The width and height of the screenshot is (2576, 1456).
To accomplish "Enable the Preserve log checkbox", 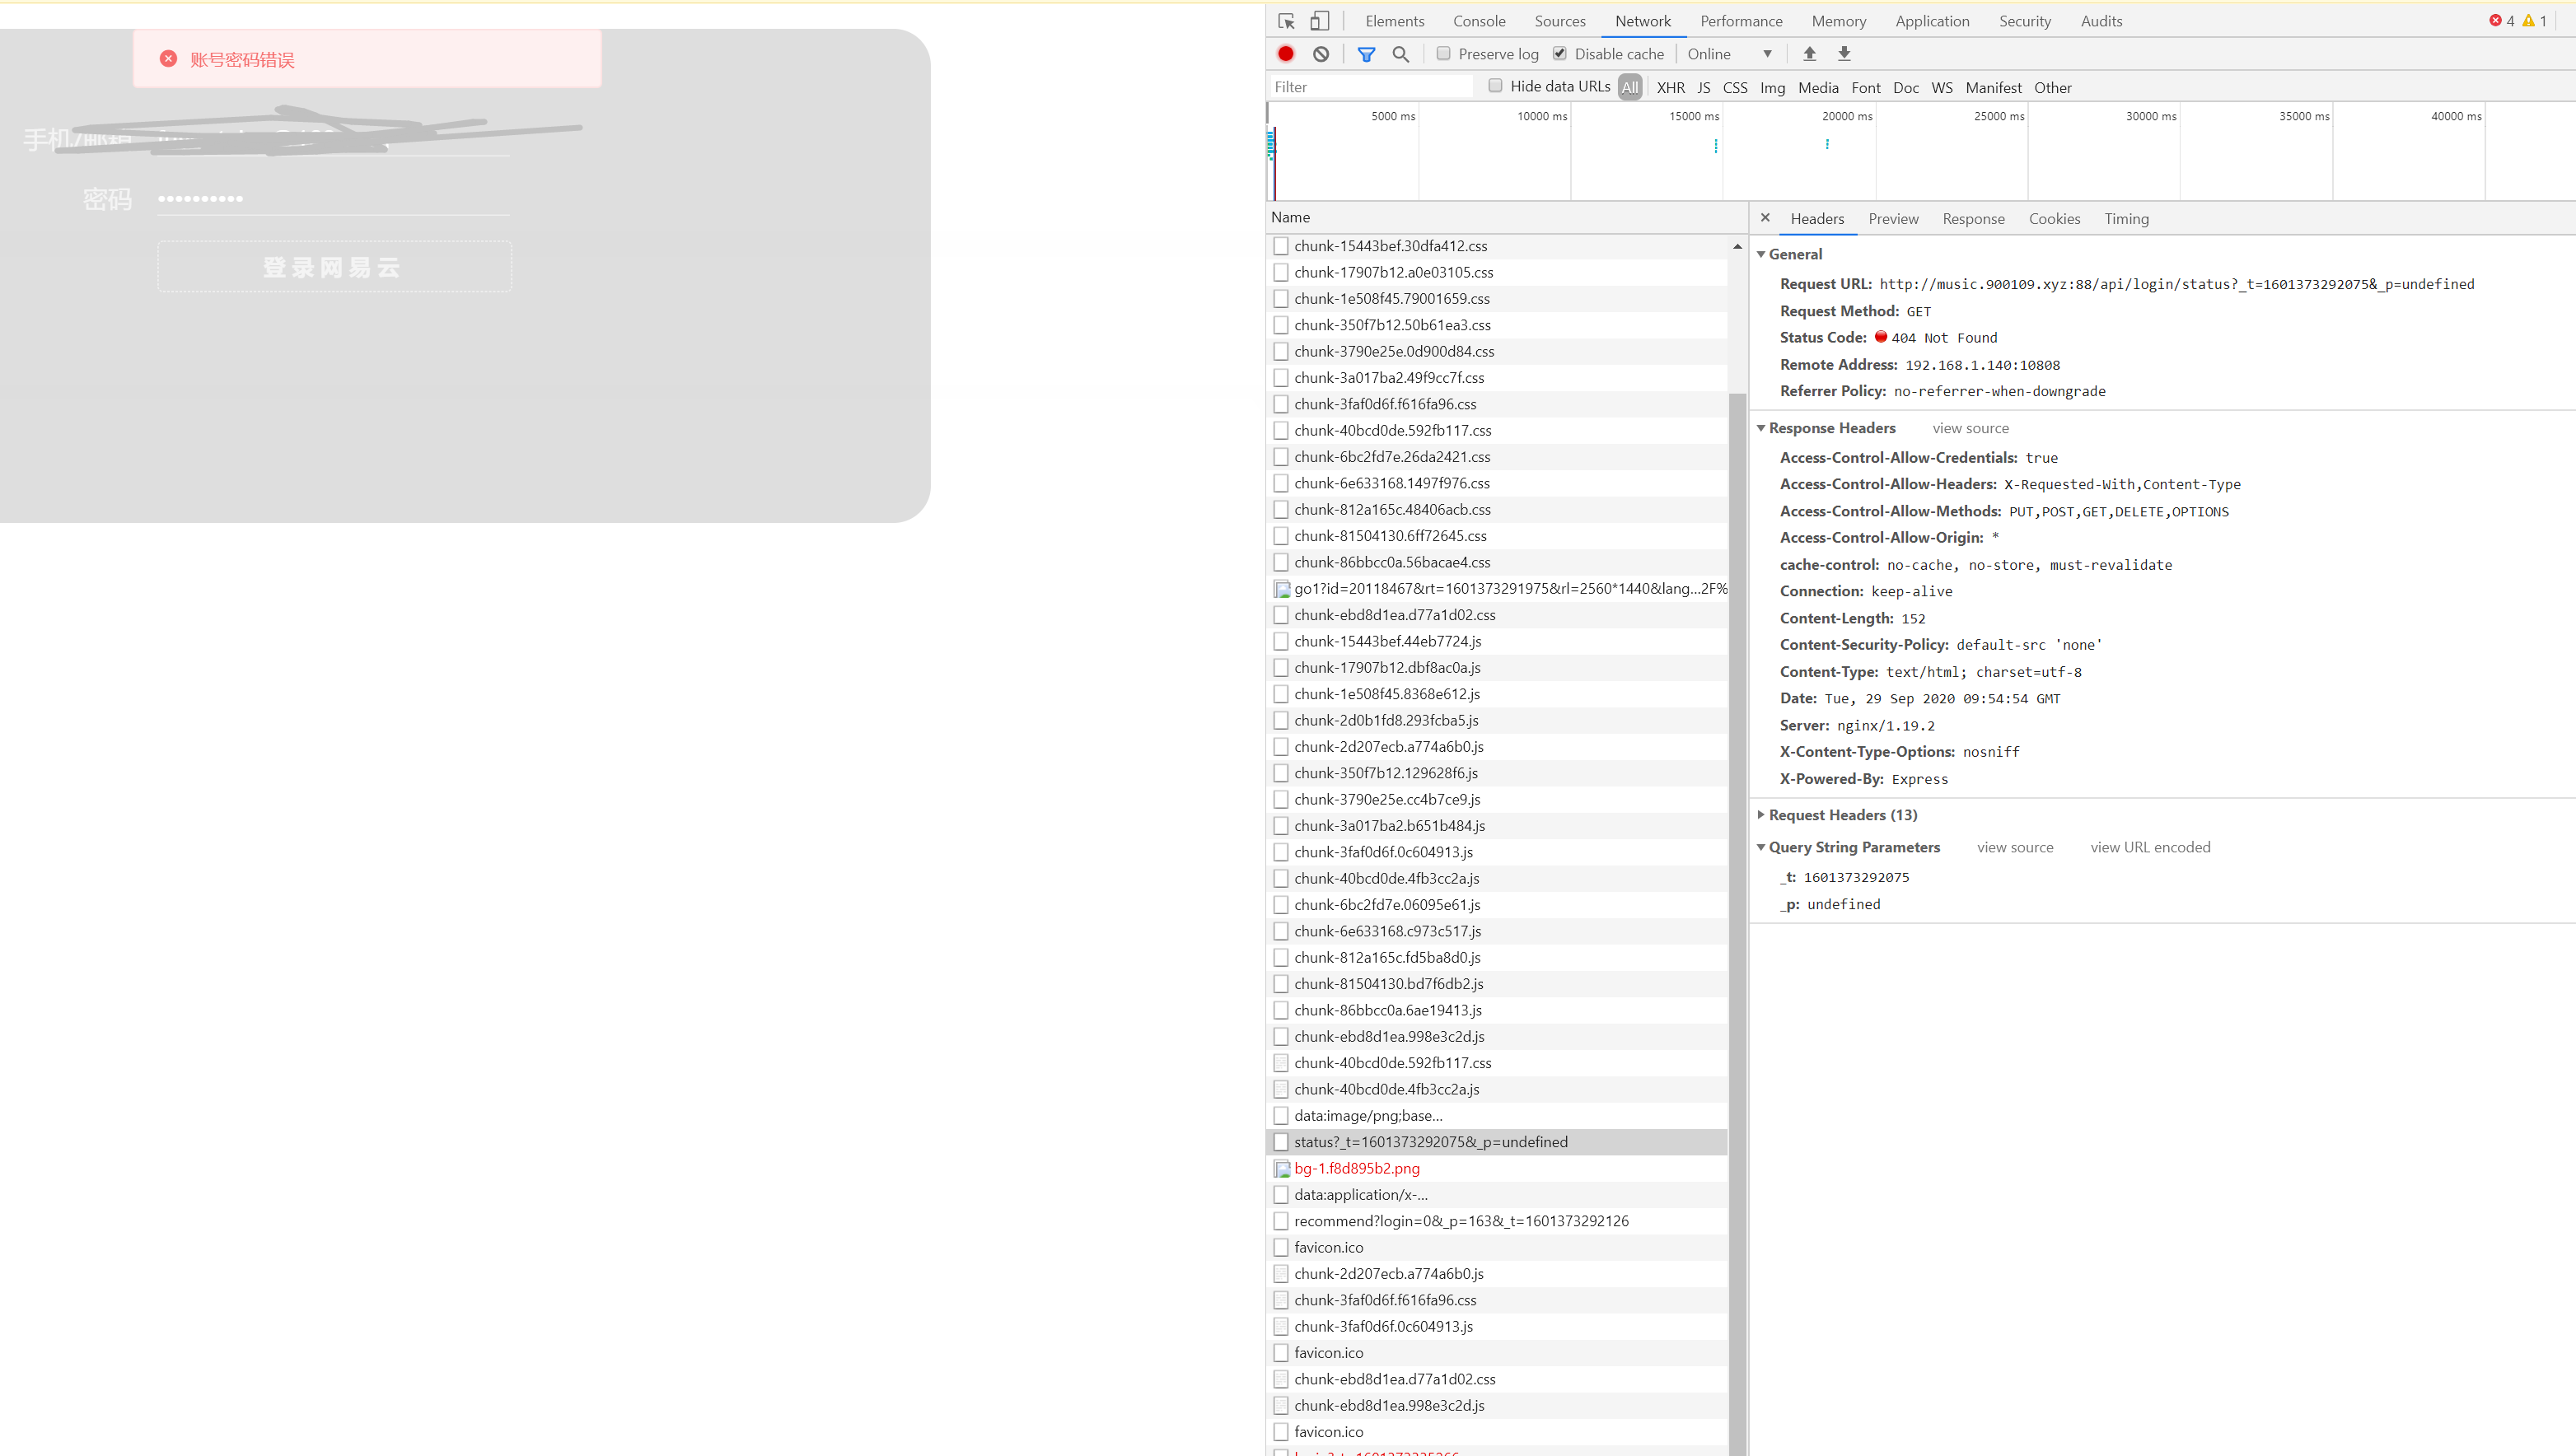I will (x=1443, y=53).
